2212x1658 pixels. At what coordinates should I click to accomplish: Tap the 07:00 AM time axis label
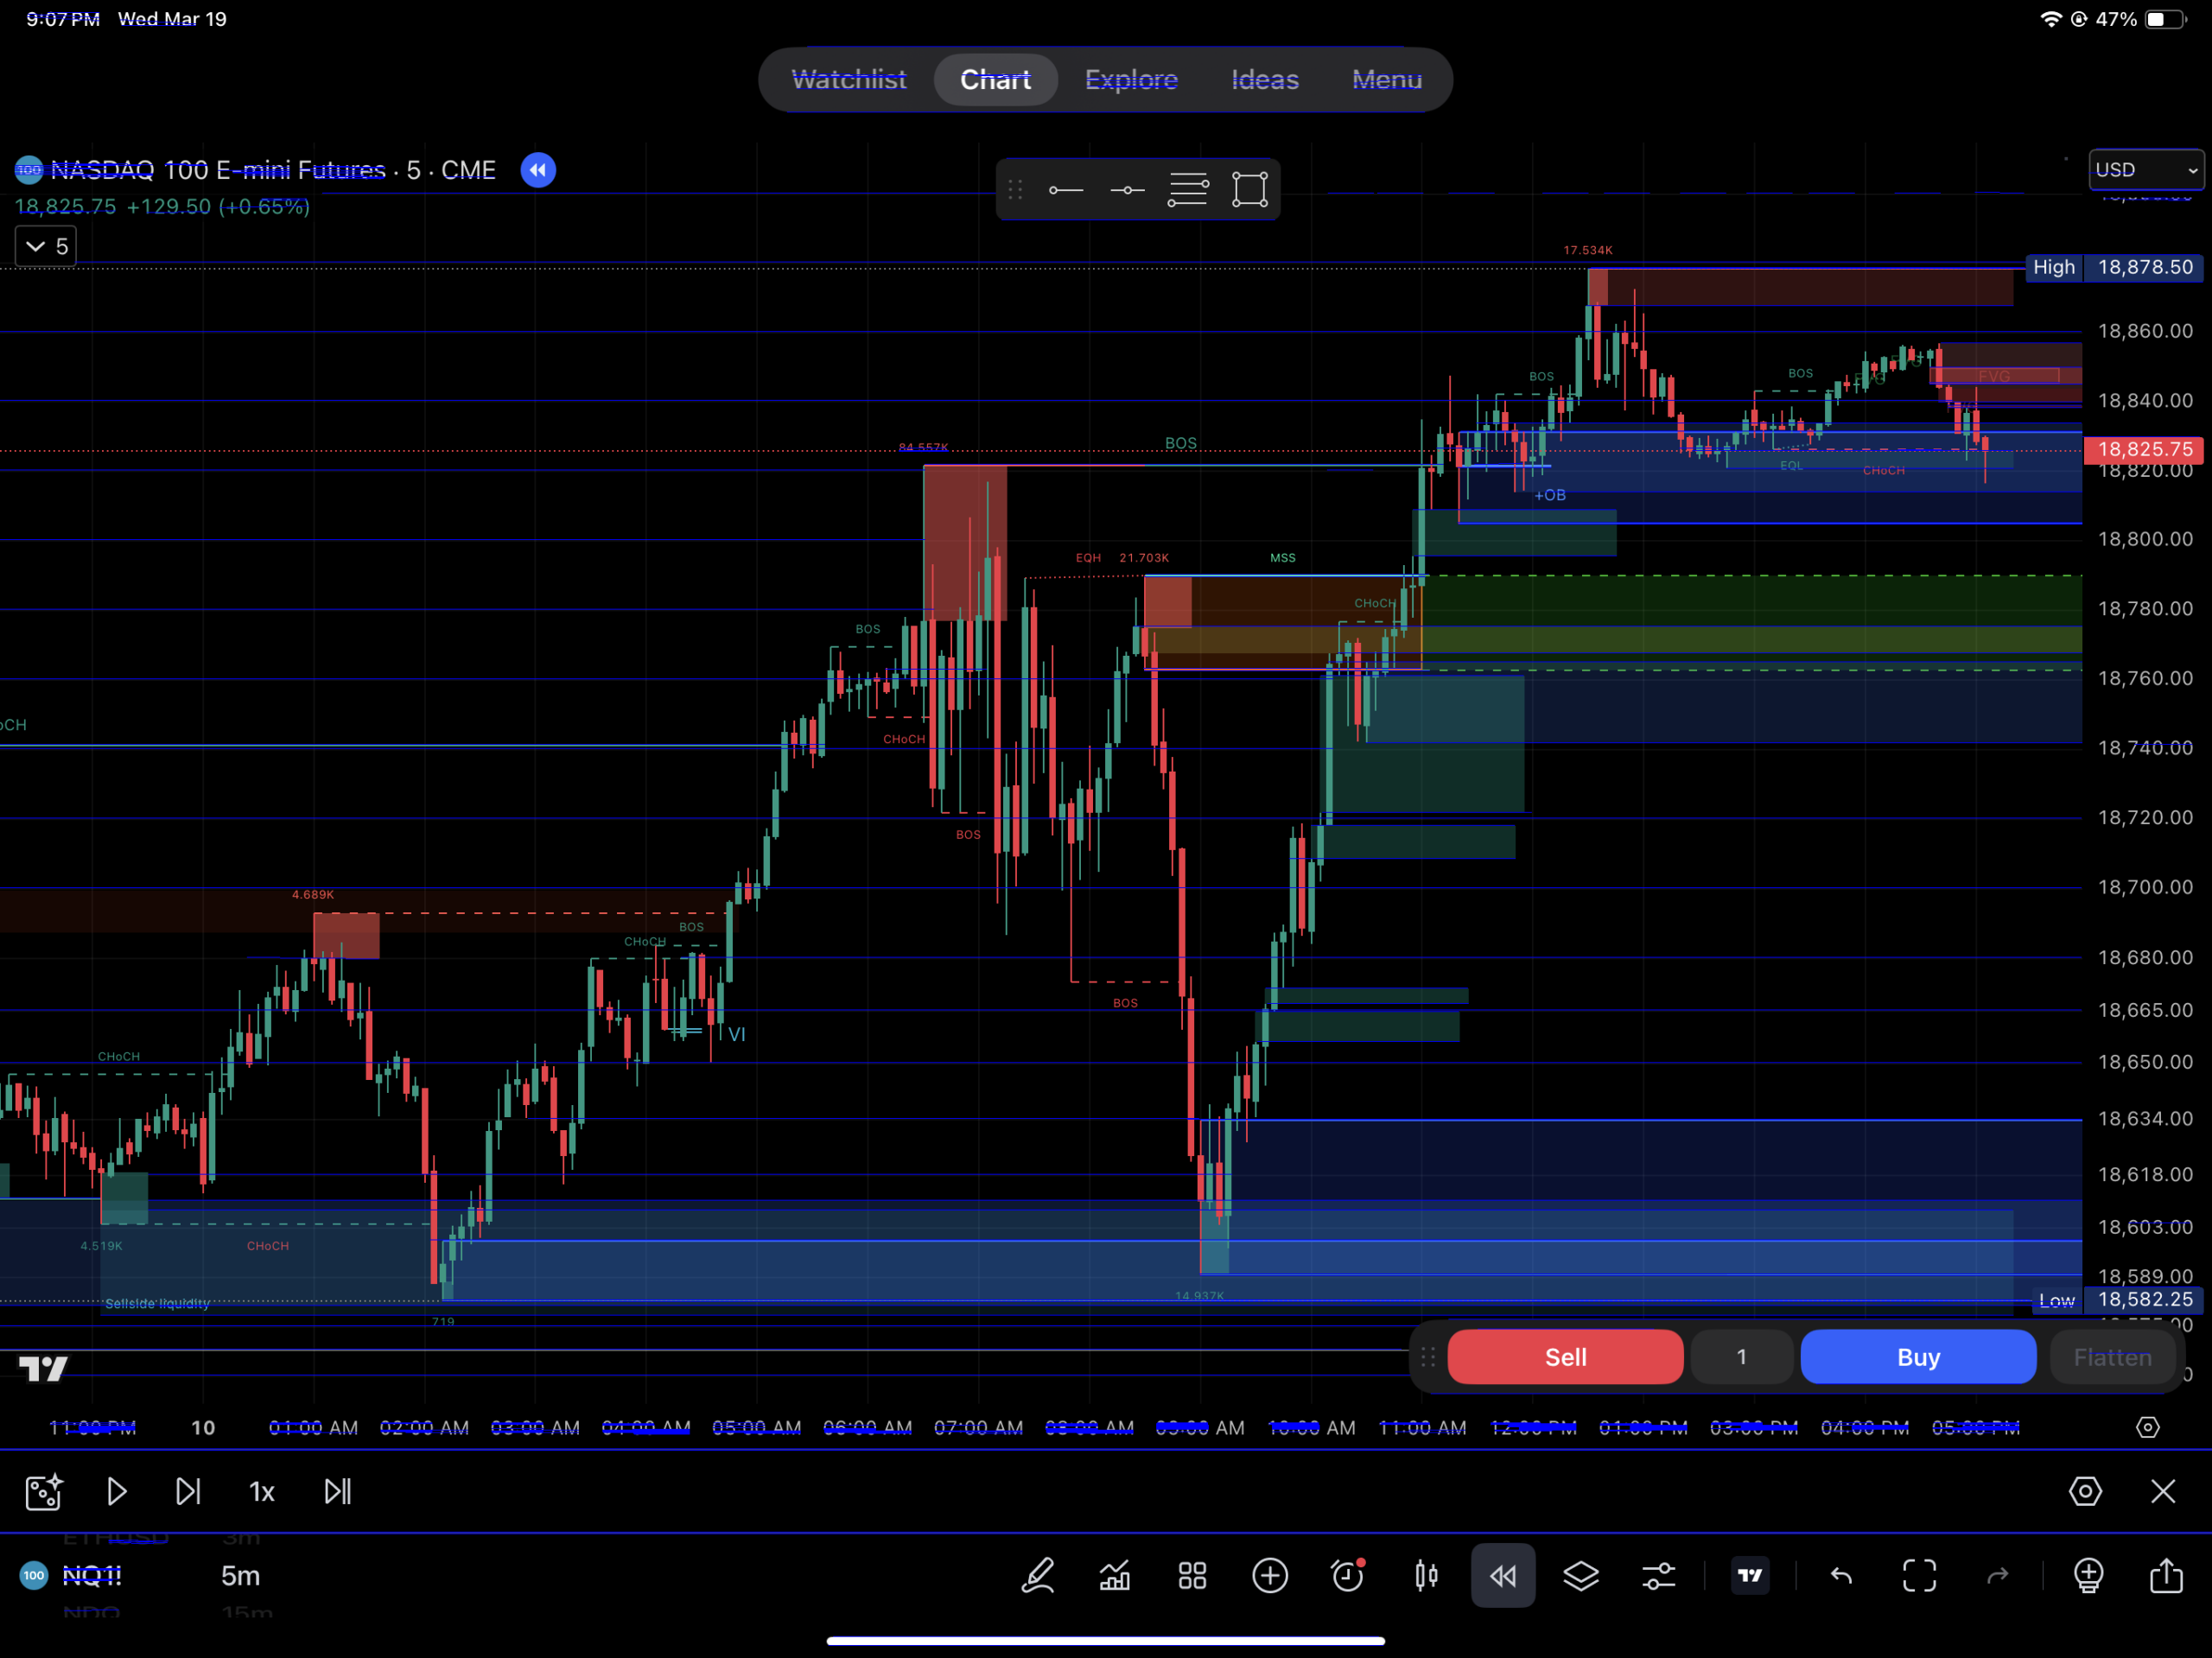pos(978,1428)
